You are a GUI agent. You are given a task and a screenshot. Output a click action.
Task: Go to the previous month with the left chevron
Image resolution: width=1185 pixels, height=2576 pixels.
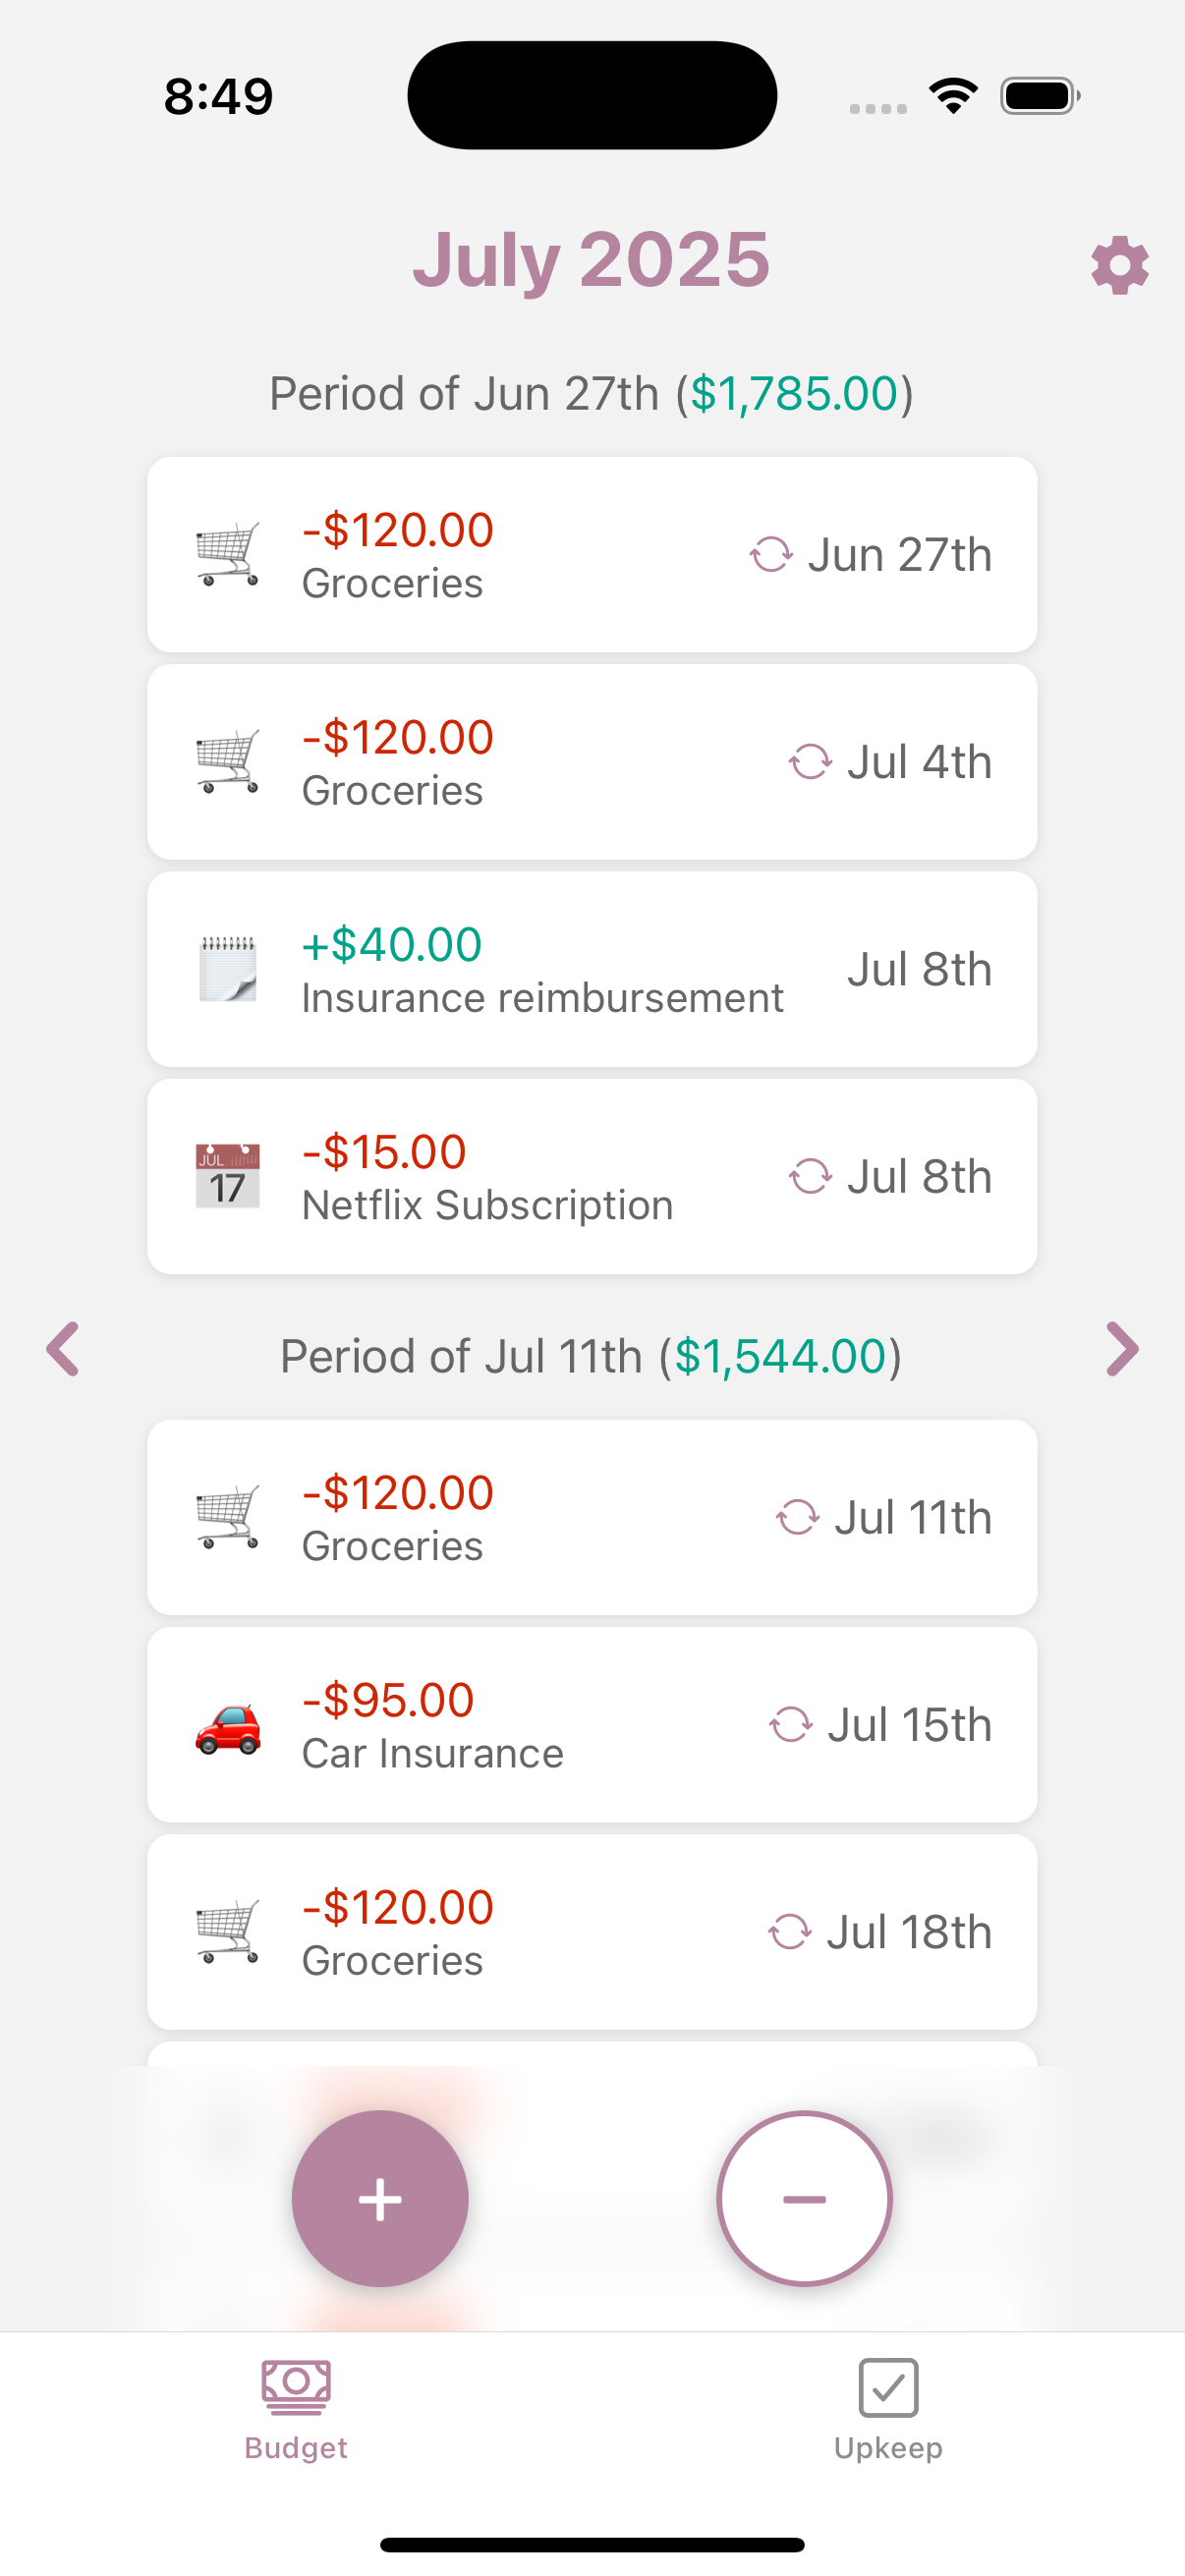pos(63,1349)
